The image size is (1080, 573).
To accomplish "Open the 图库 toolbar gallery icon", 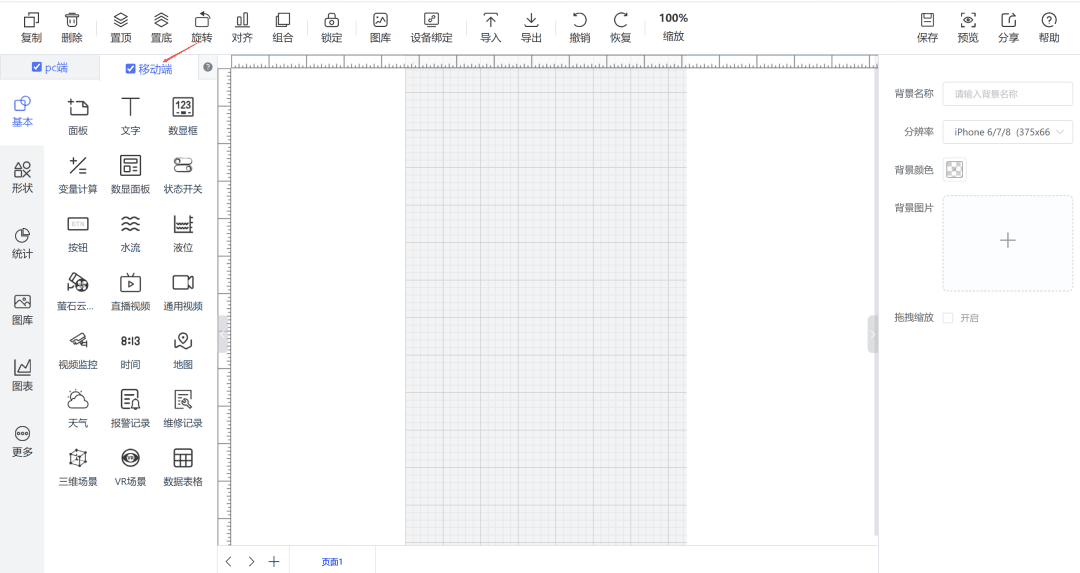I will pyautogui.click(x=380, y=28).
